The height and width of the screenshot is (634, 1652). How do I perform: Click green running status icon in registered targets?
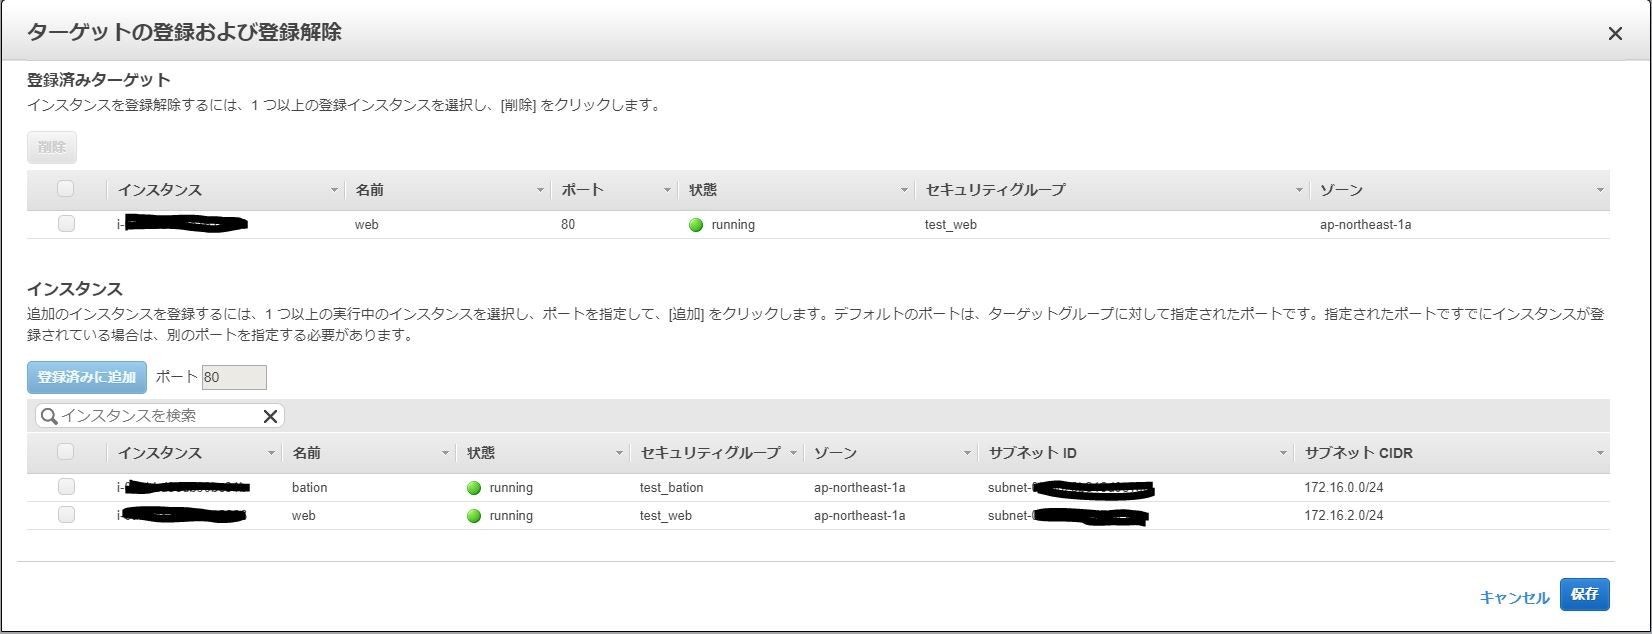pos(696,225)
